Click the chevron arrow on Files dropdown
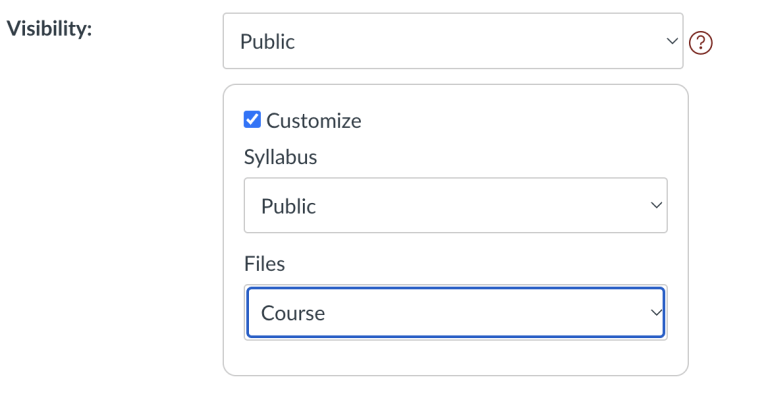 (x=656, y=313)
